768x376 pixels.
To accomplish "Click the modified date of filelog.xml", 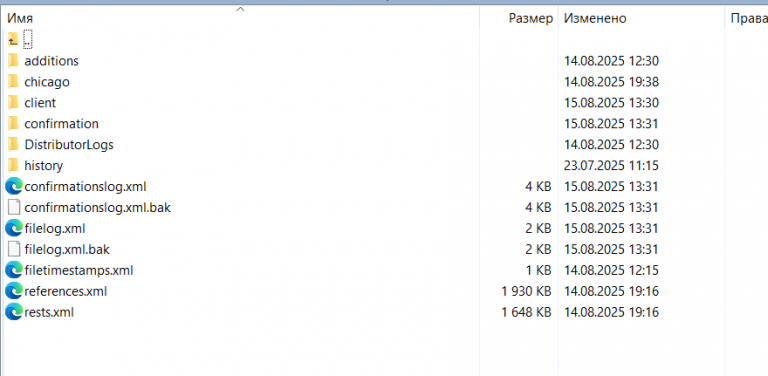I will coord(611,229).
